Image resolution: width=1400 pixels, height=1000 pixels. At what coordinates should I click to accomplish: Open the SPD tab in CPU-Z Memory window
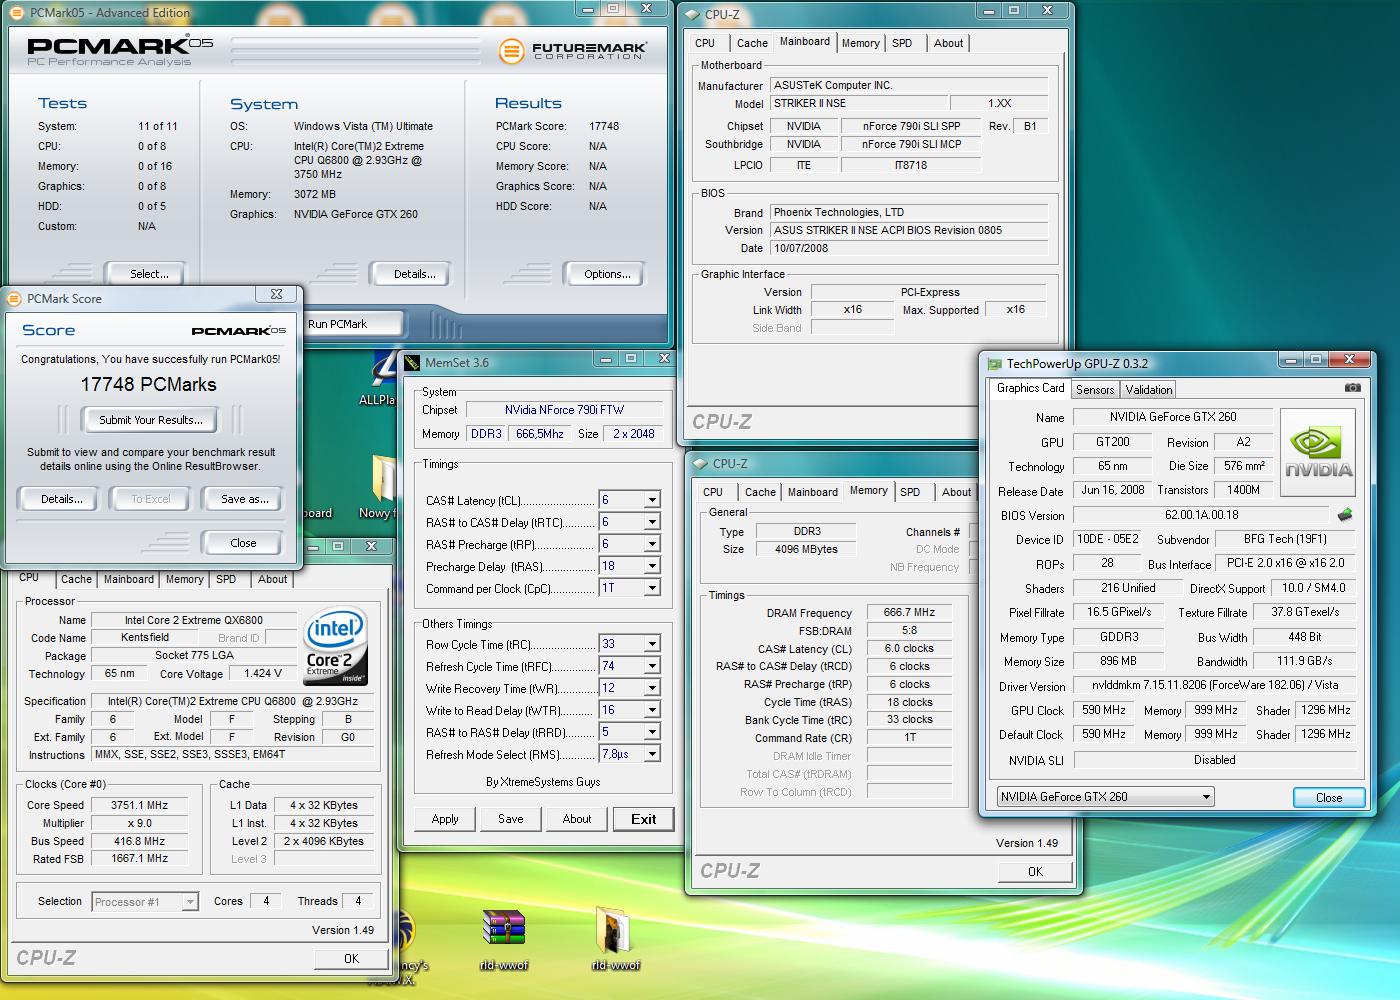(910, 492)
